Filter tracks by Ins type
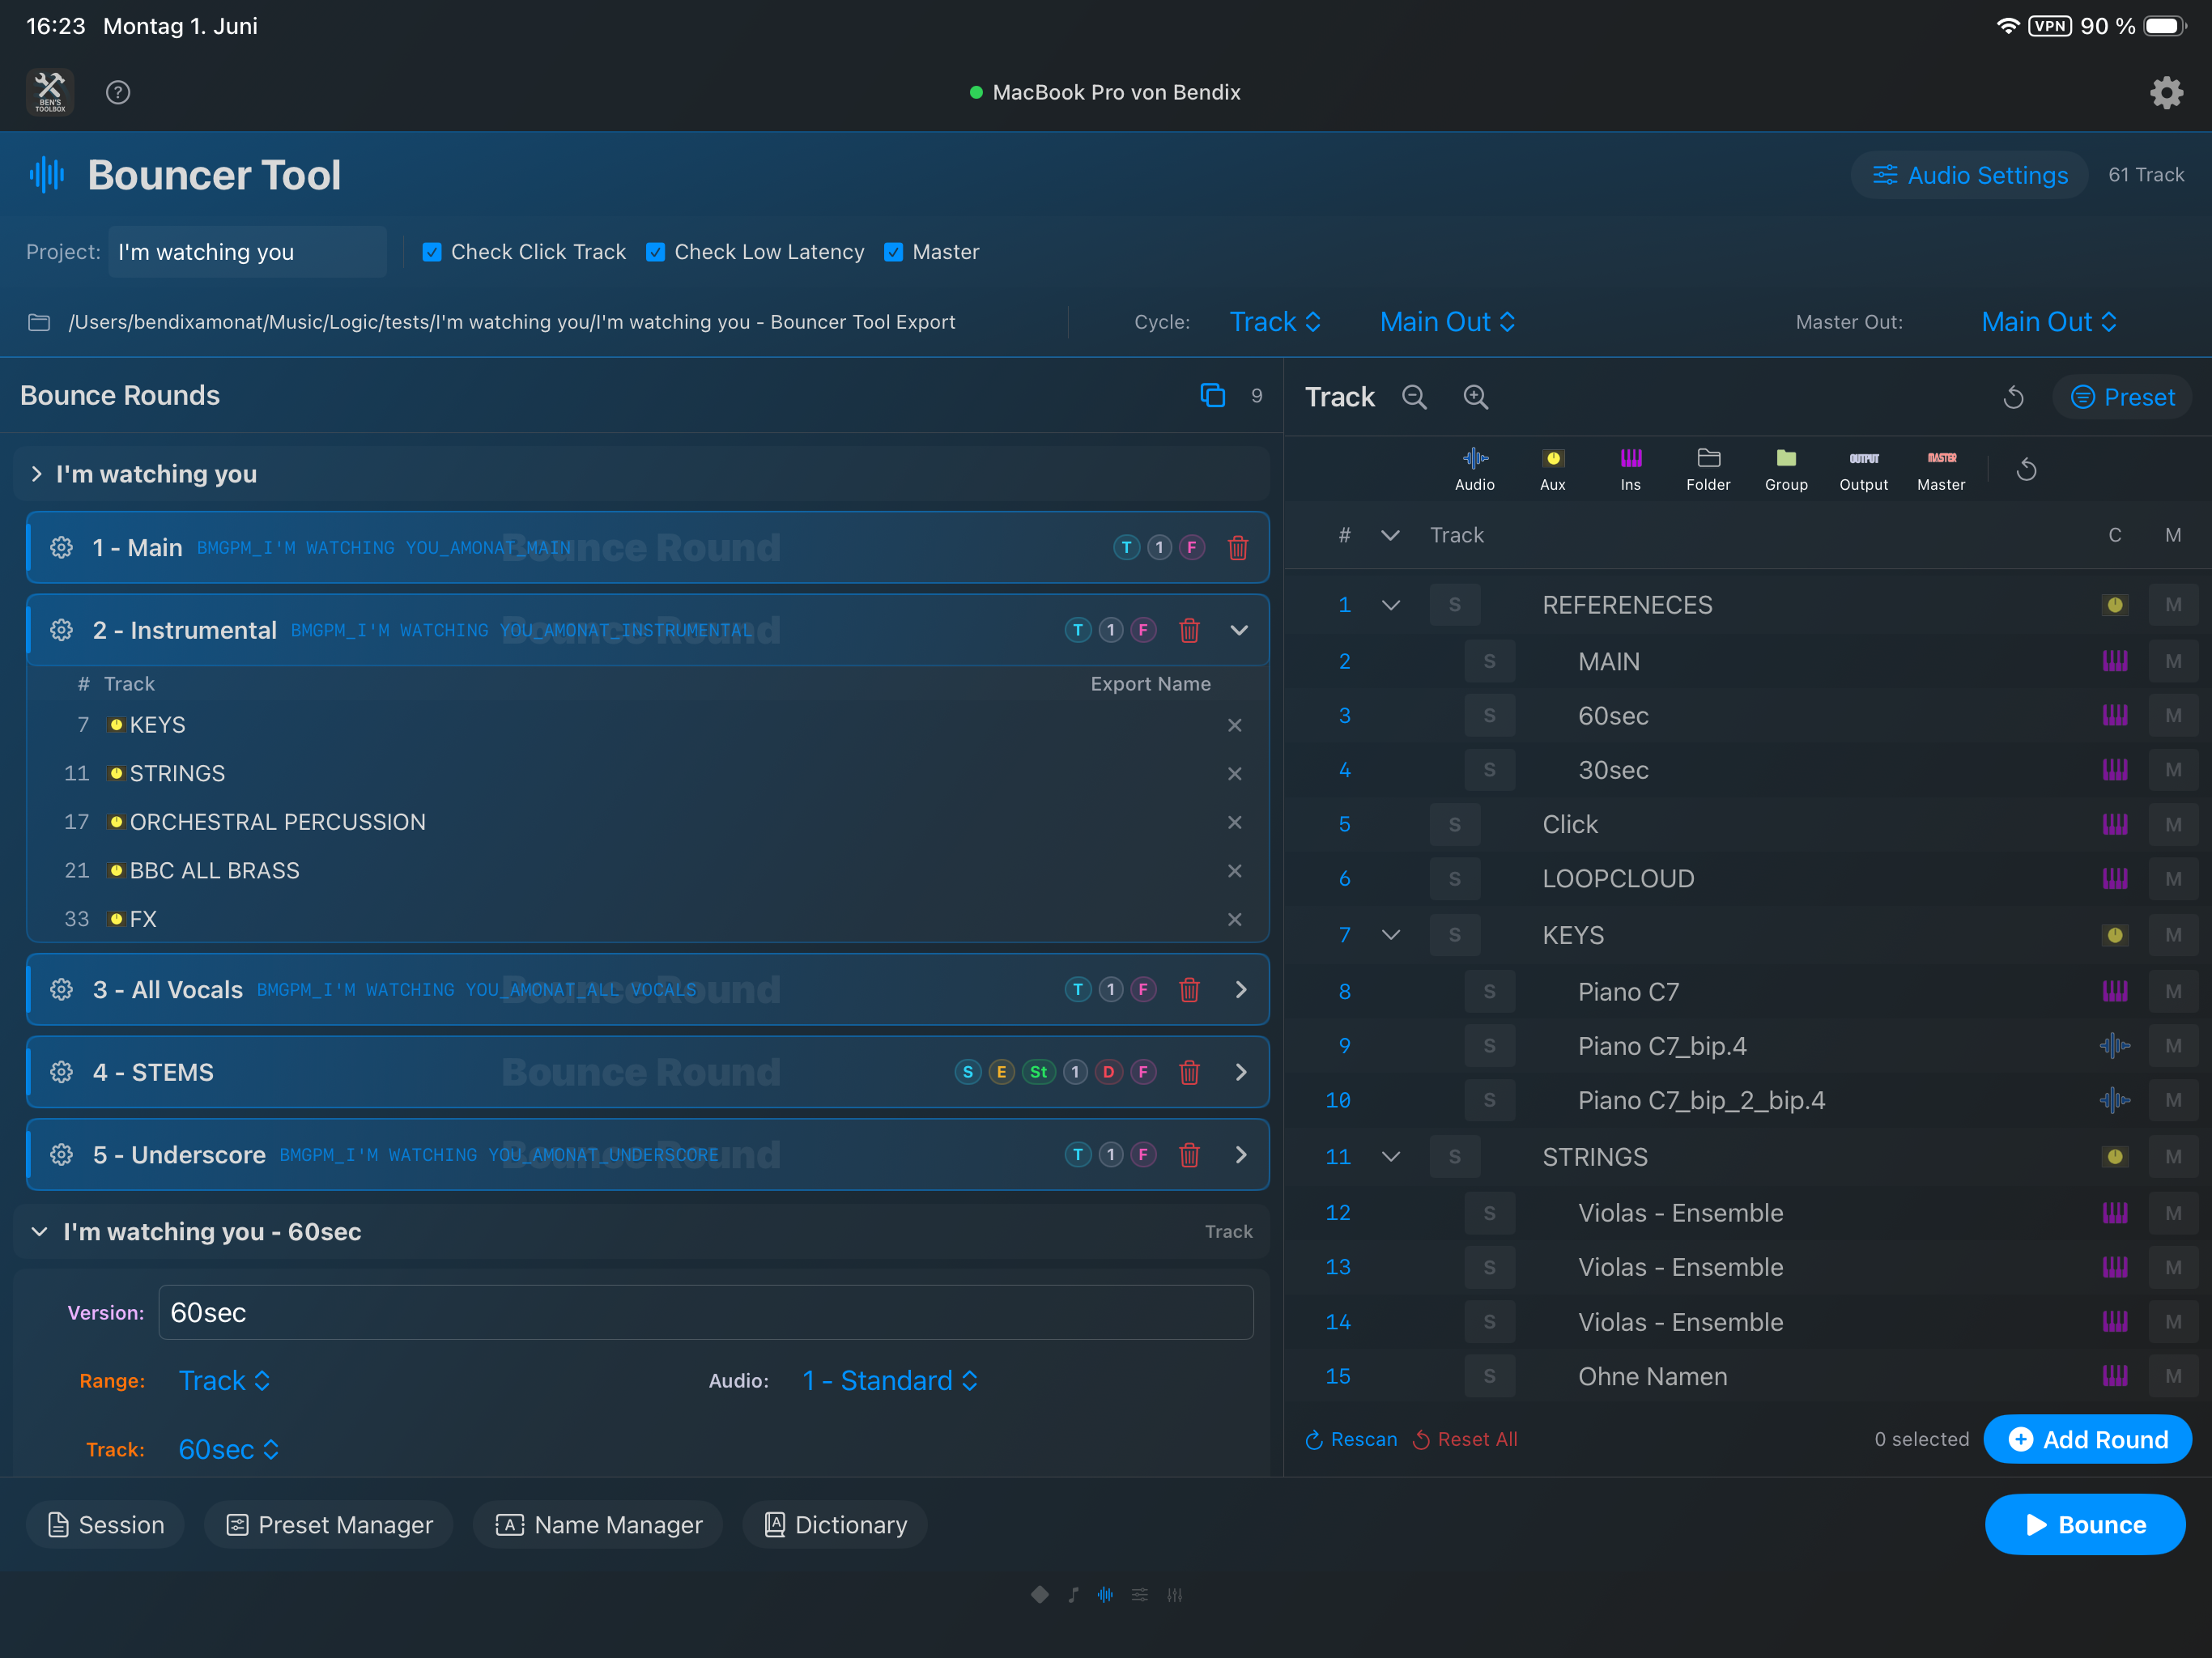The width and height of the screenshot is (2212, 1658). coord(1631,469)
